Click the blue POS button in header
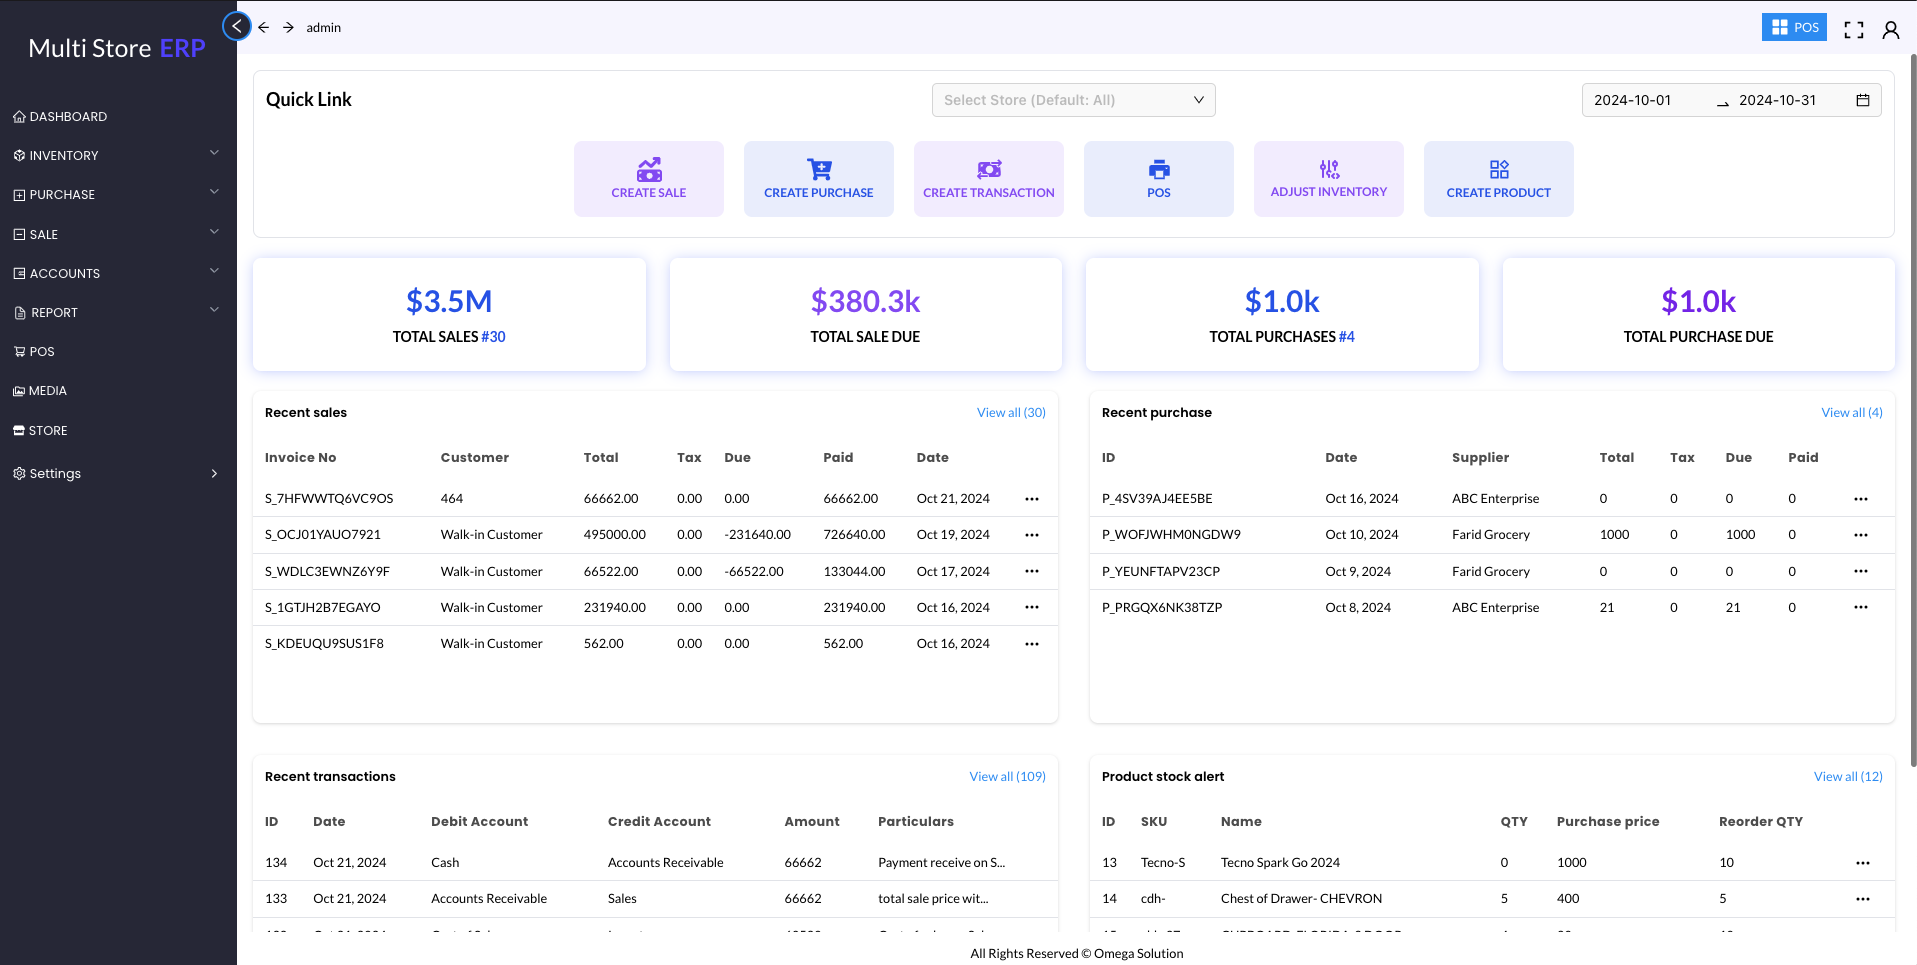The image size is (1917, 965). (1794, 27)
